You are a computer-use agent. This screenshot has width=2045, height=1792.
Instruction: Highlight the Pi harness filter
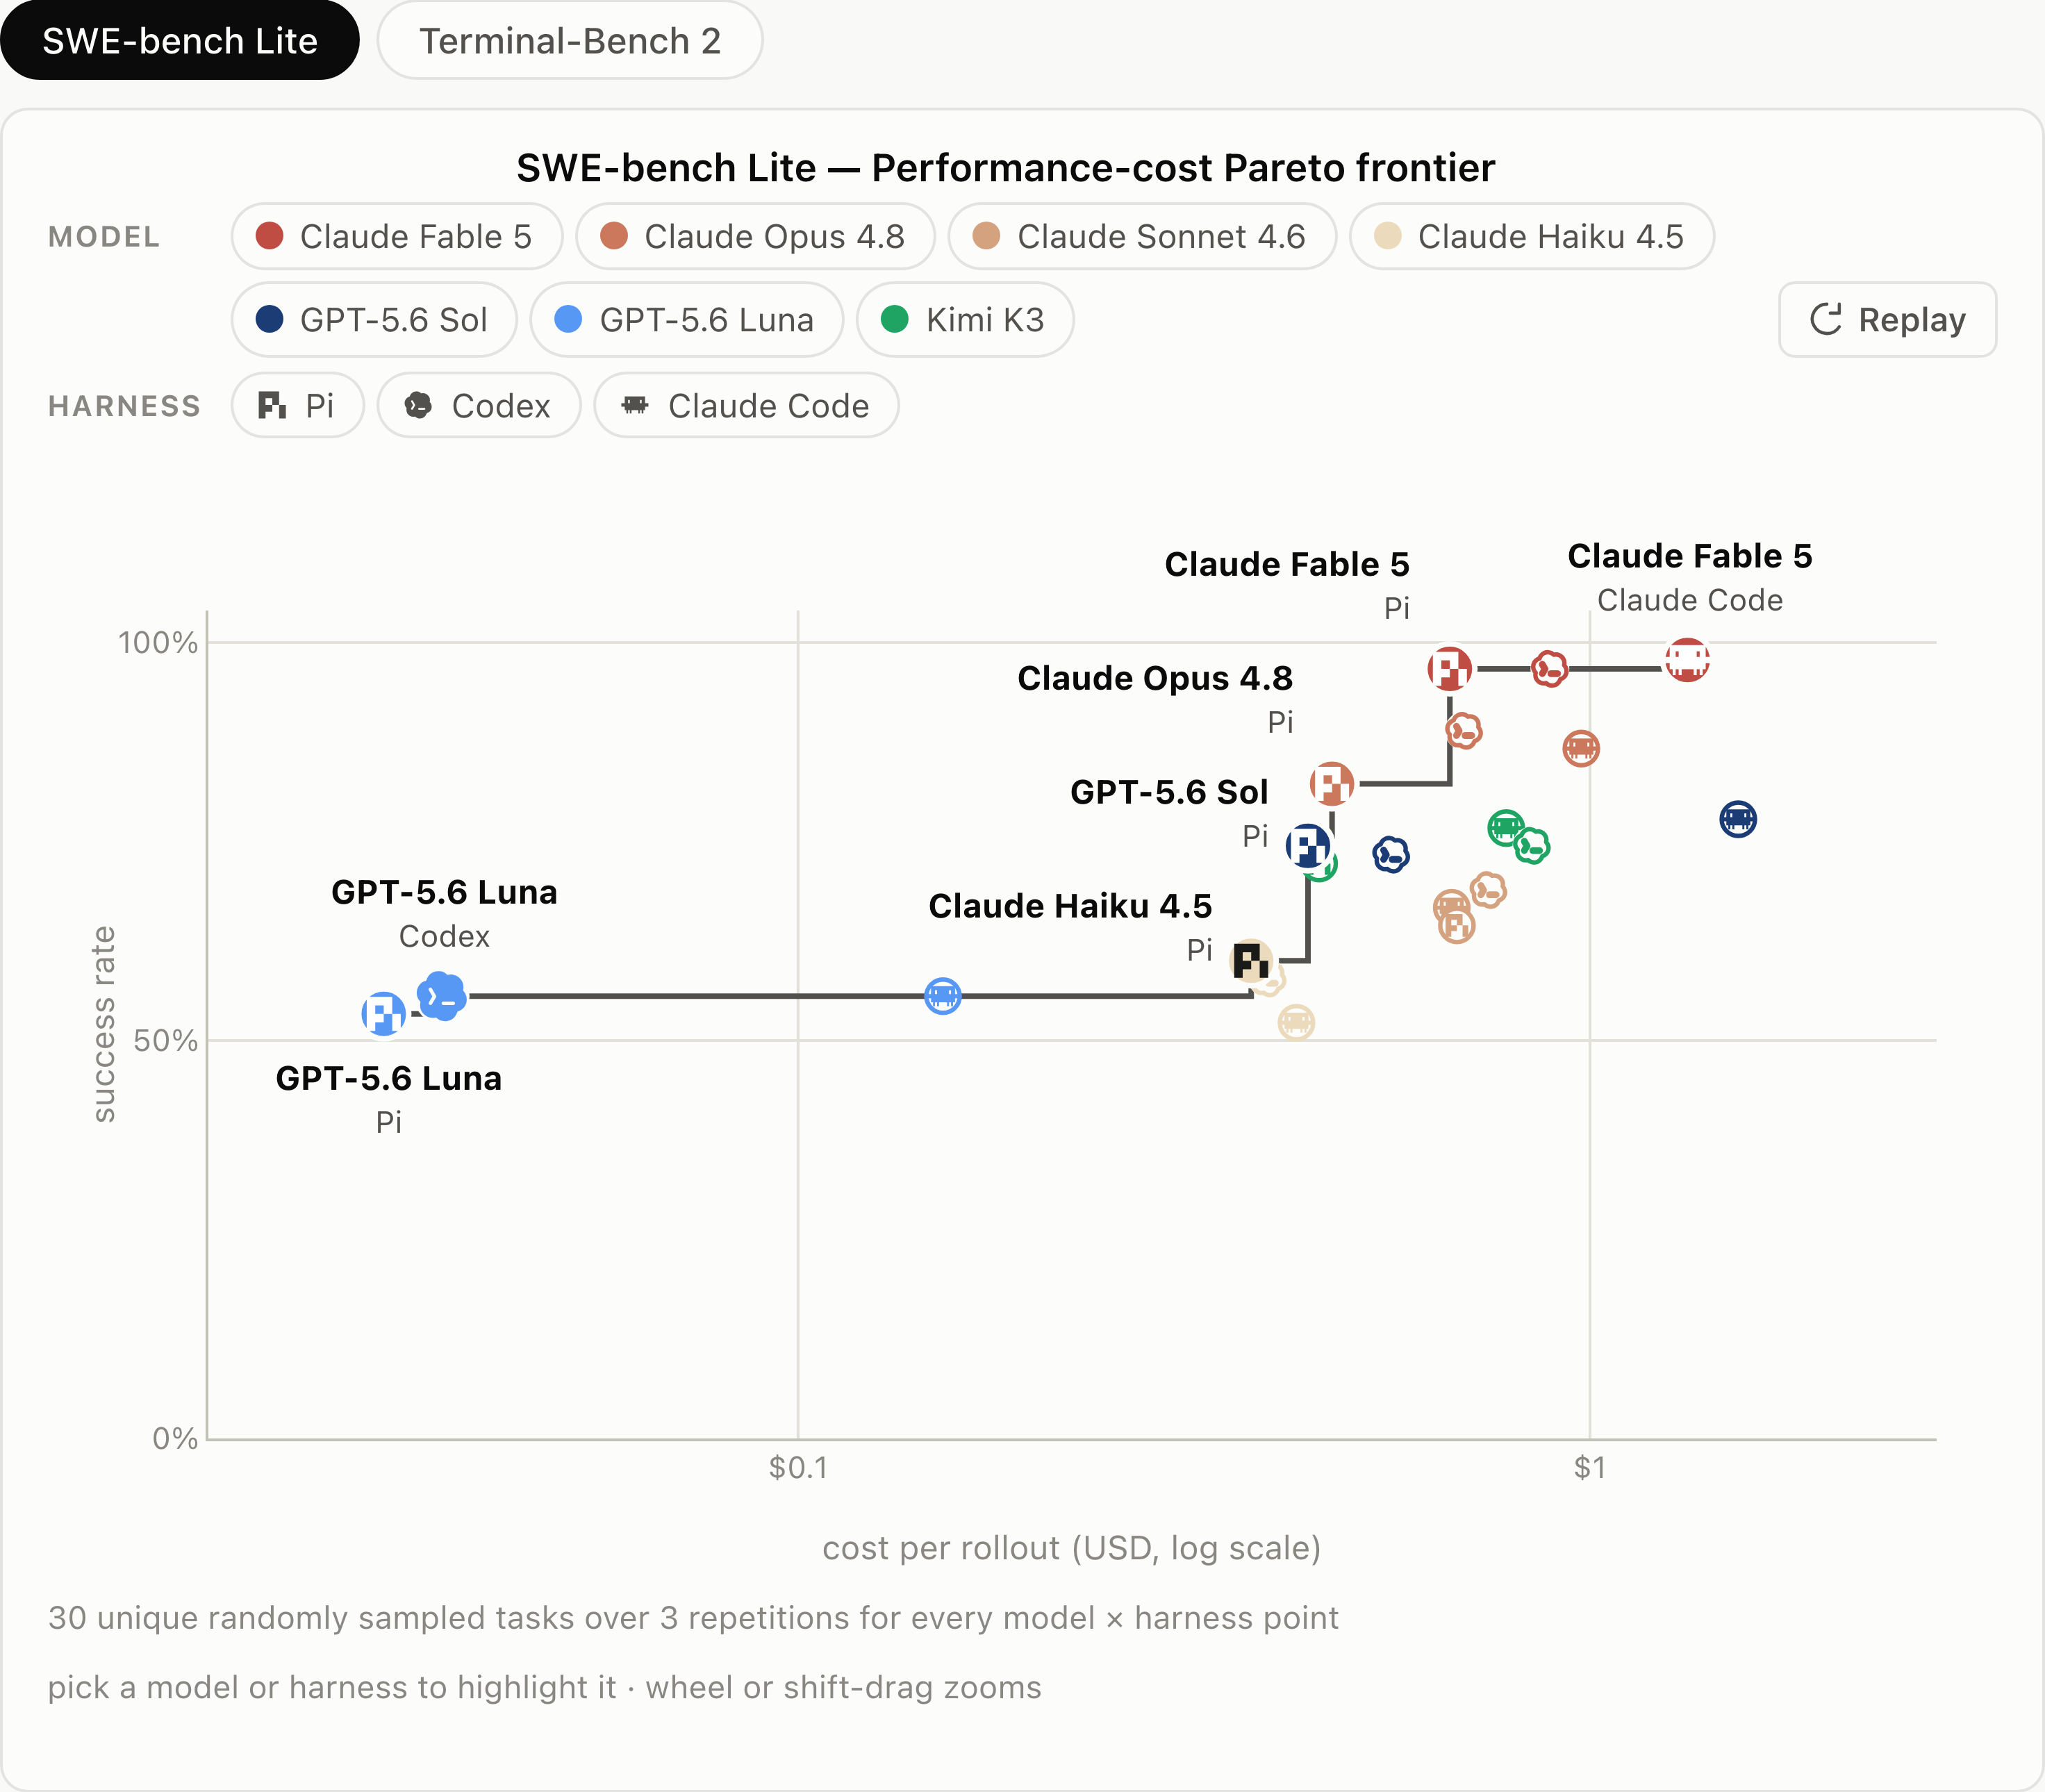point(297,405)
